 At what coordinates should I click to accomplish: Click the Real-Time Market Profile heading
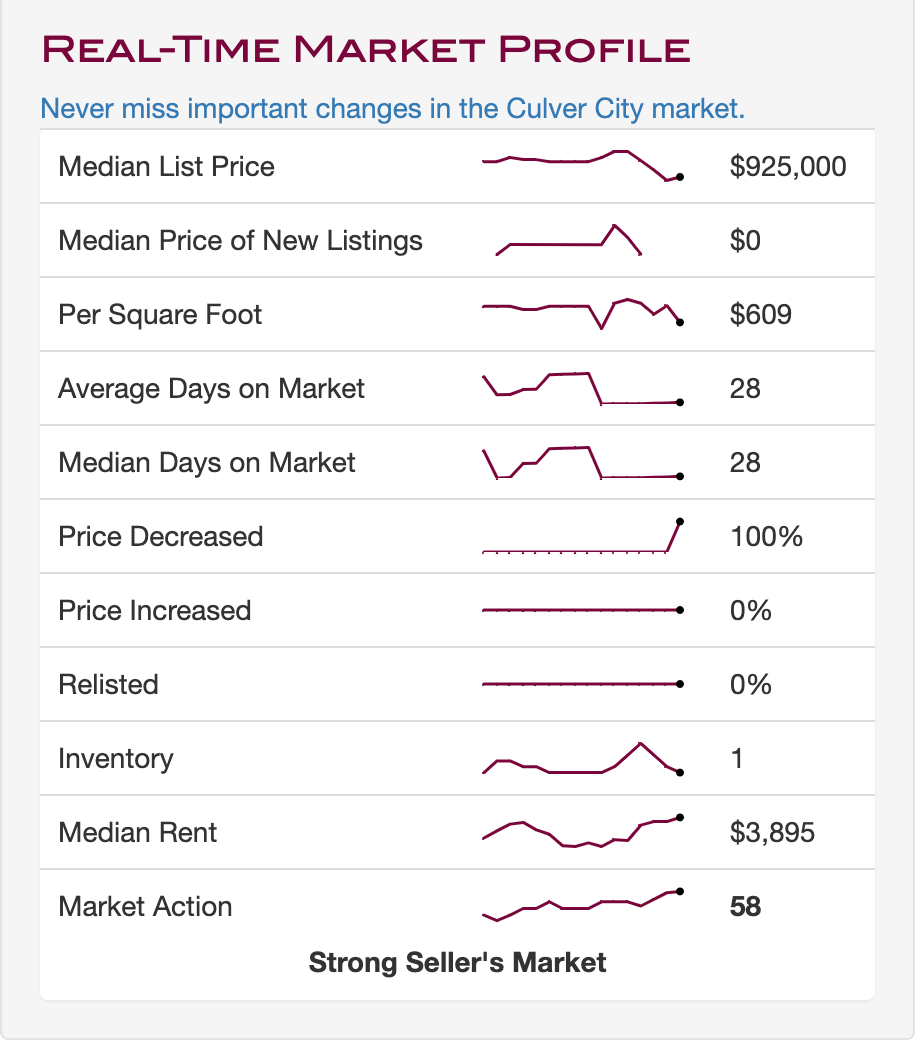pos(365,48)
